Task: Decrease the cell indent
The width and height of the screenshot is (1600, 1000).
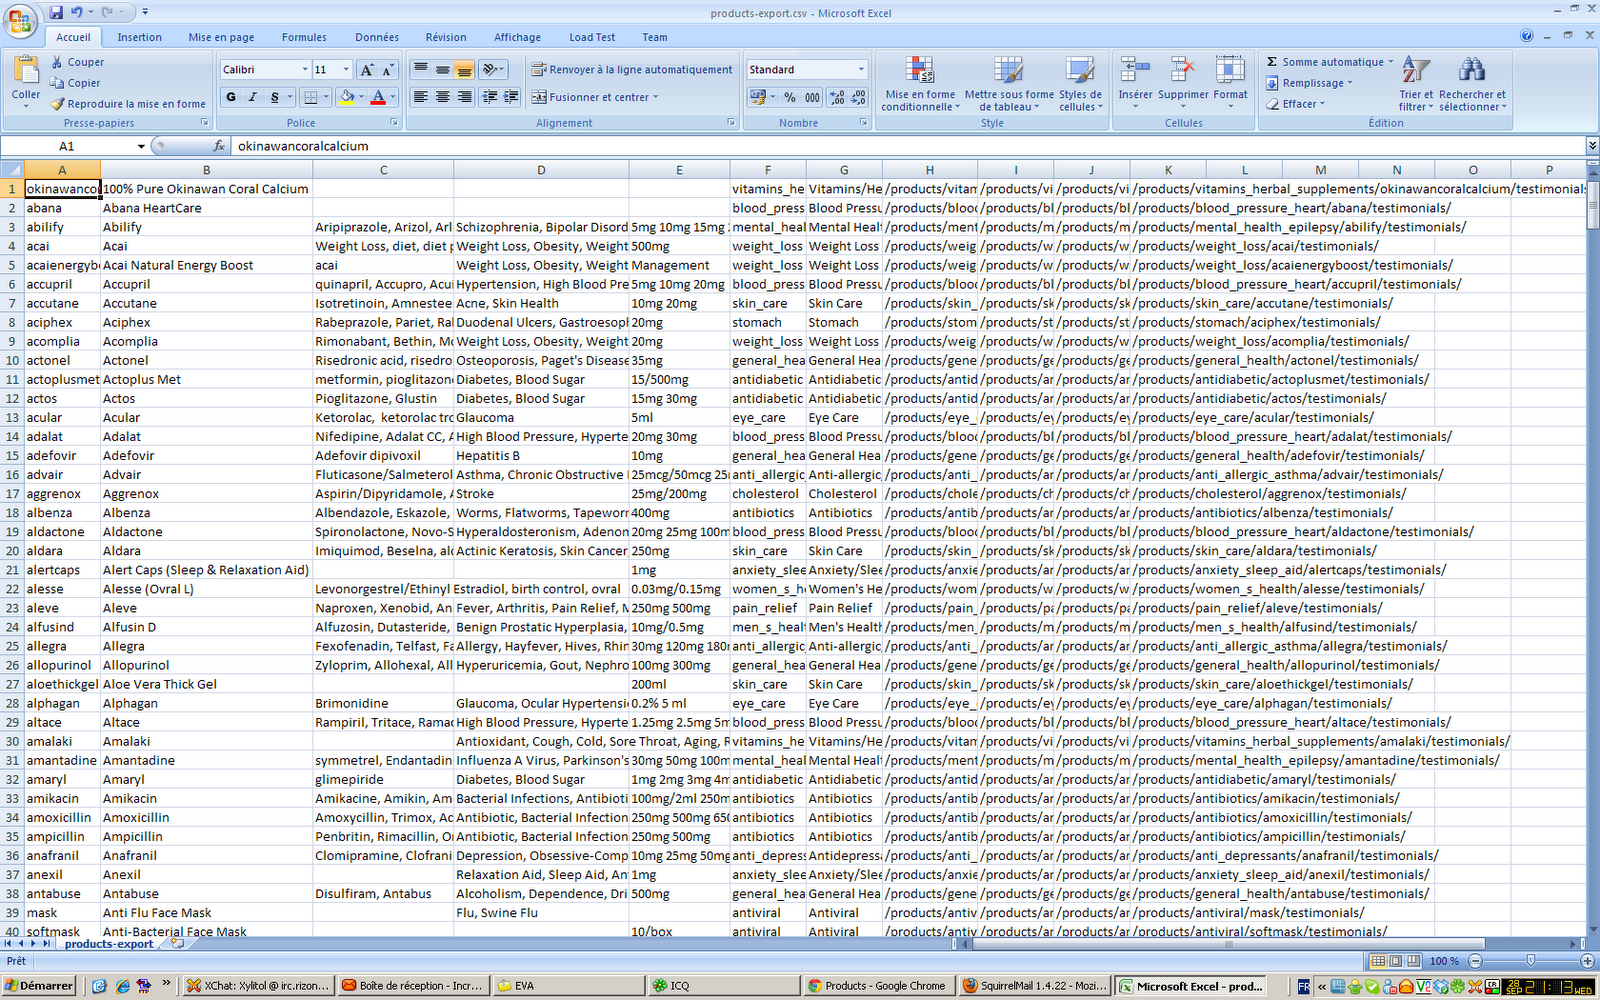Action: [489, 97]
